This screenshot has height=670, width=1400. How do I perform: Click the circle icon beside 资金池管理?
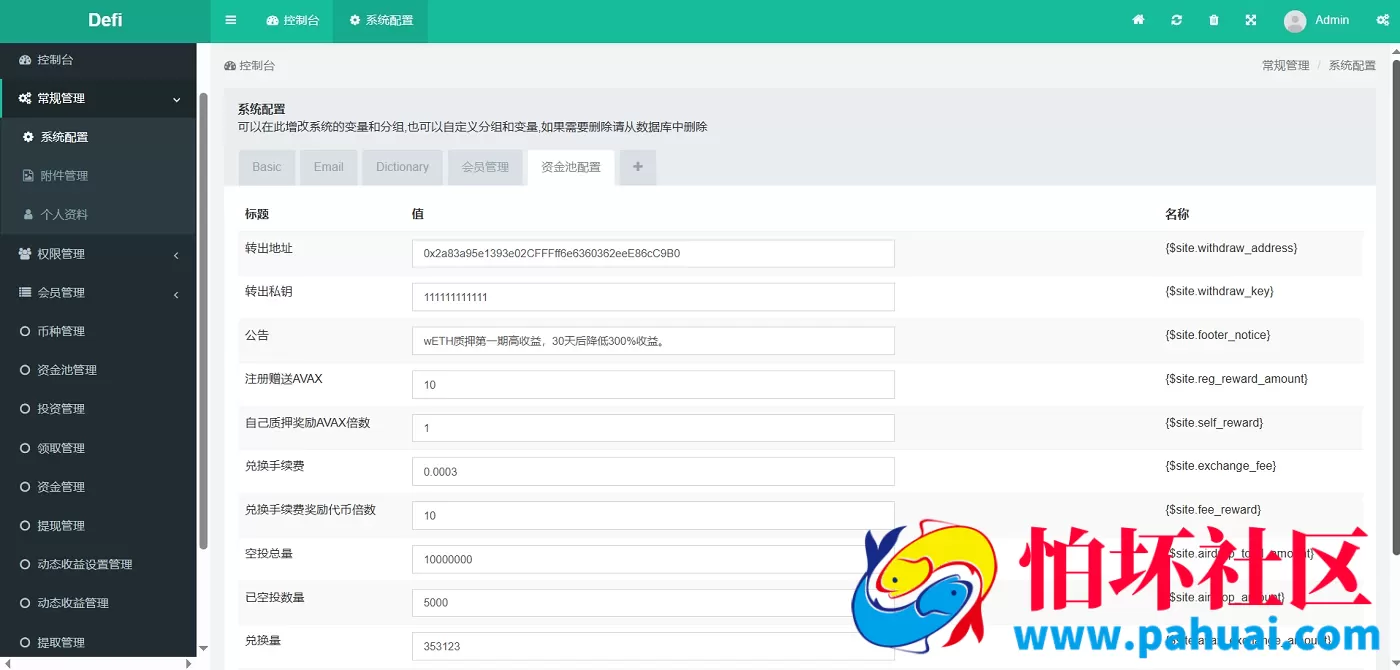click(x=25, y=370)
